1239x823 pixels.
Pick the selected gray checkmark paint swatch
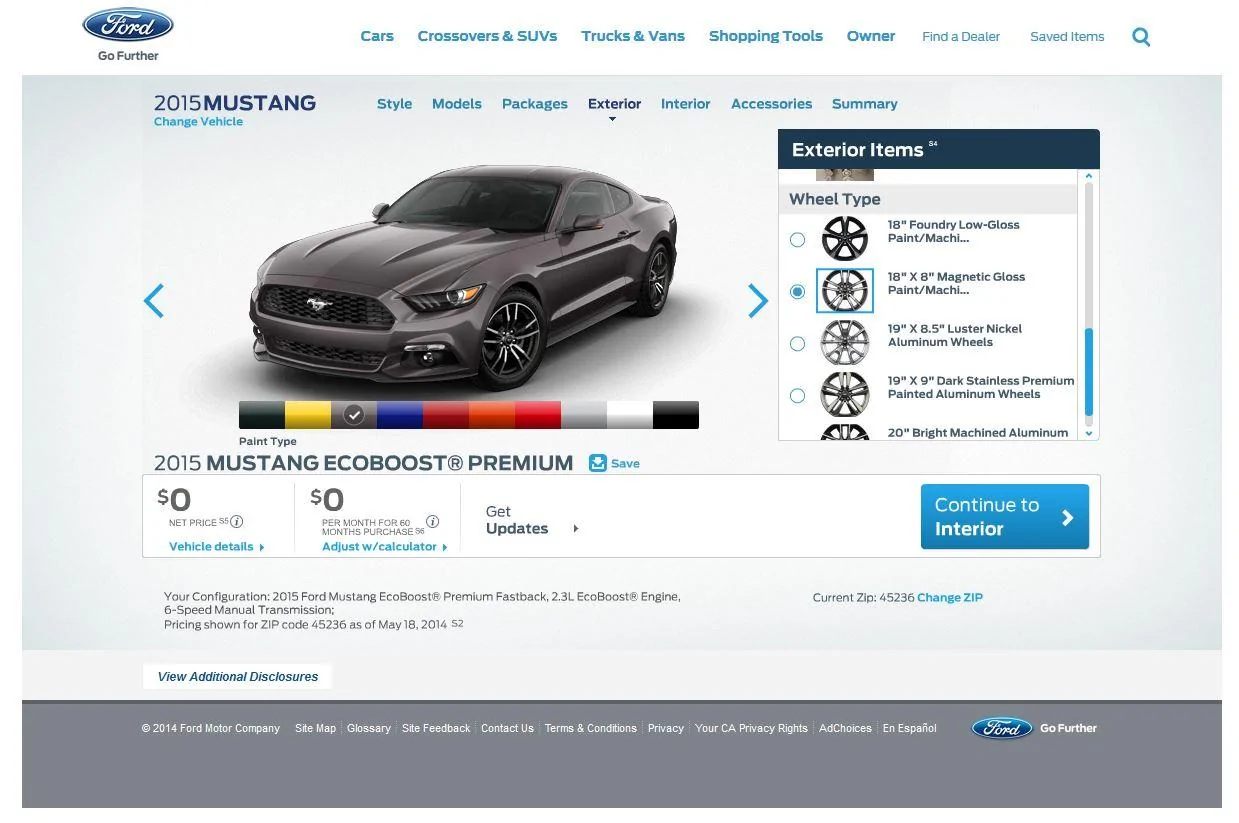click(x=354, y=415)
